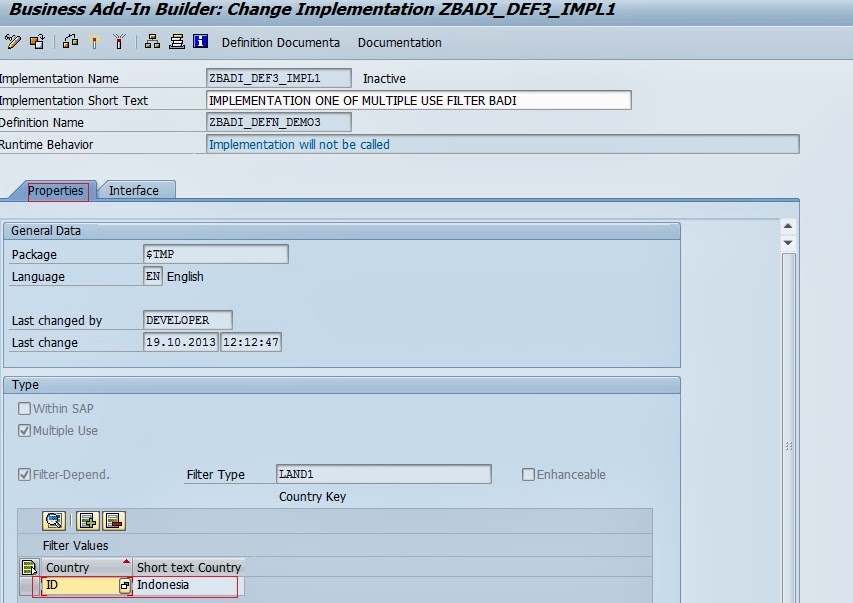Click the Filter Type field LAND1

click(384, 473)
